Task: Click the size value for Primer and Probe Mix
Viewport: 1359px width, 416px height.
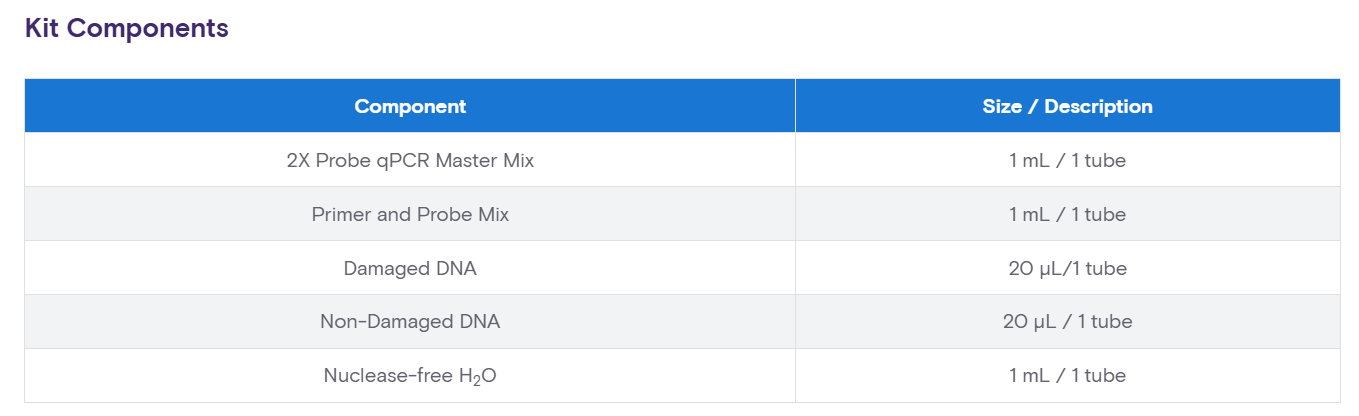Action: tap(1067, 214)
